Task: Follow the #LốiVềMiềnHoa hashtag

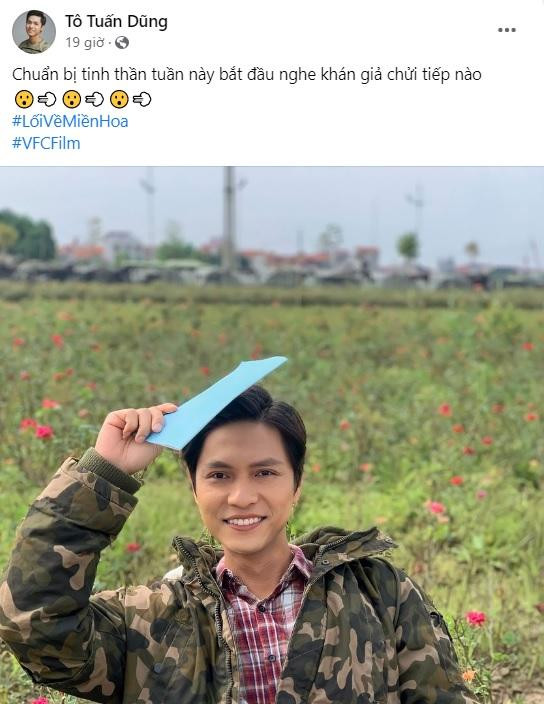Action: pos(70,121)
